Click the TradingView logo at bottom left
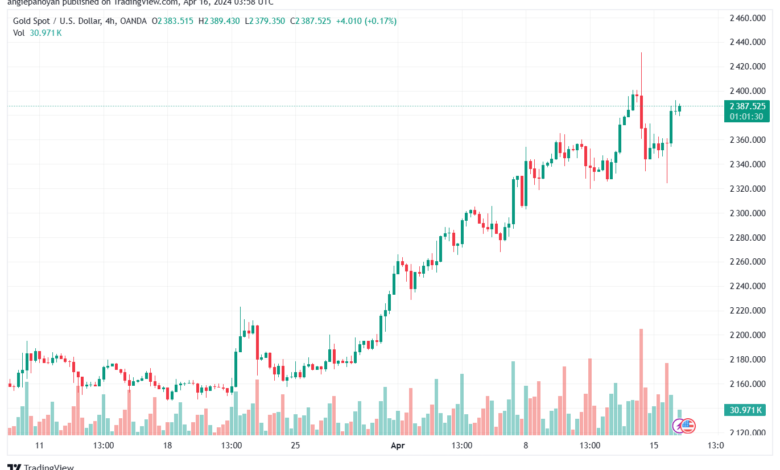 (41, 467)
